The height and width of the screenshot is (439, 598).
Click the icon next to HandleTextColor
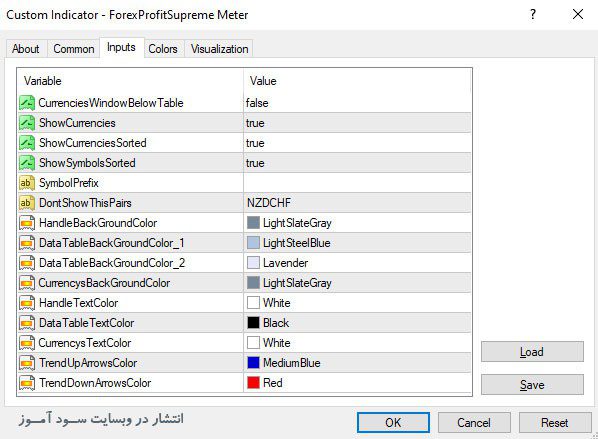click(x=27, y=303)
